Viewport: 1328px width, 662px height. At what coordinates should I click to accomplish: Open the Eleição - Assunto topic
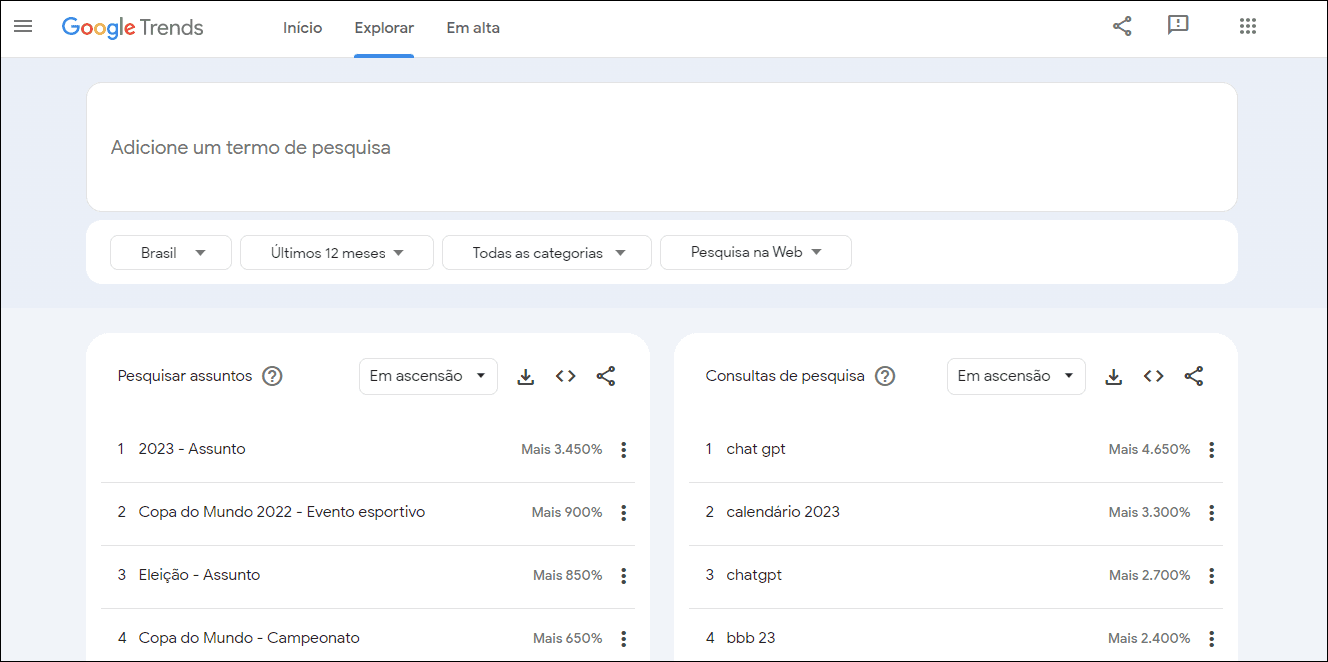199,575
